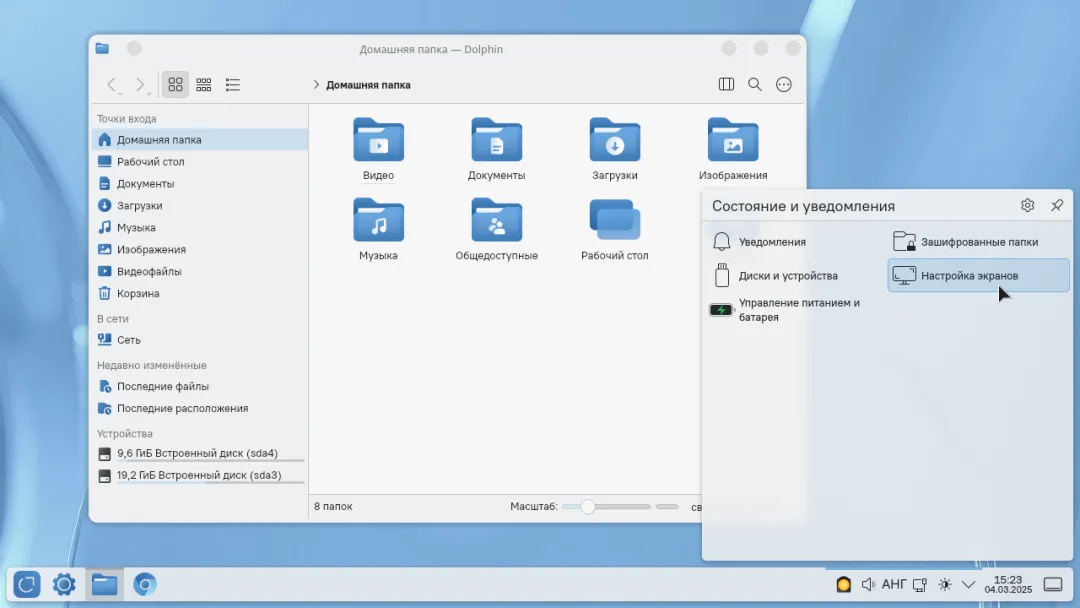Click Зашифрованные папки entry
Image resolution: width=1080 pixels, height=608 pixels.
click(978, 242)
